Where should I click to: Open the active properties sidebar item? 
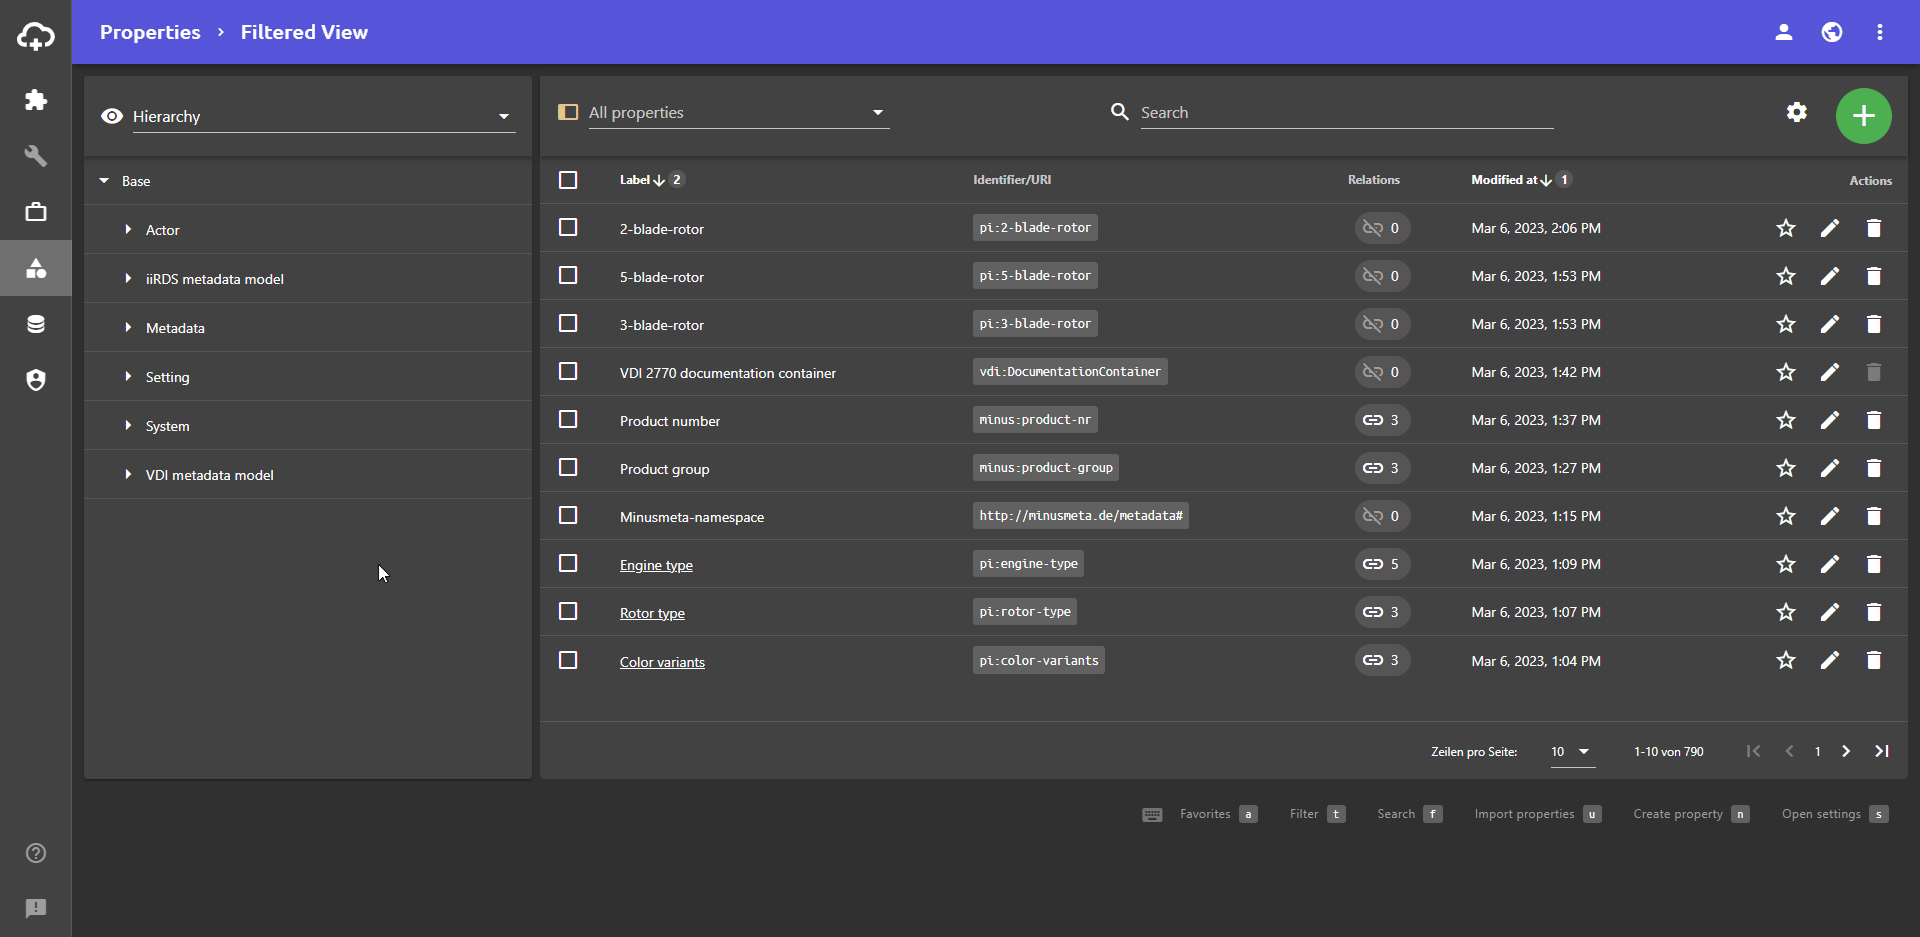tap(36, 268)
